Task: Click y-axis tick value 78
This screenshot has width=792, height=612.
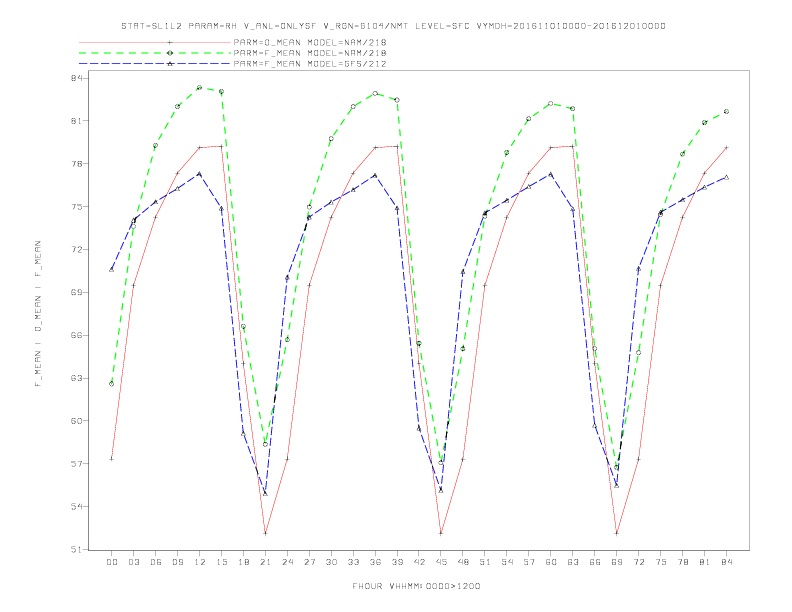Action: click(77, 164)
